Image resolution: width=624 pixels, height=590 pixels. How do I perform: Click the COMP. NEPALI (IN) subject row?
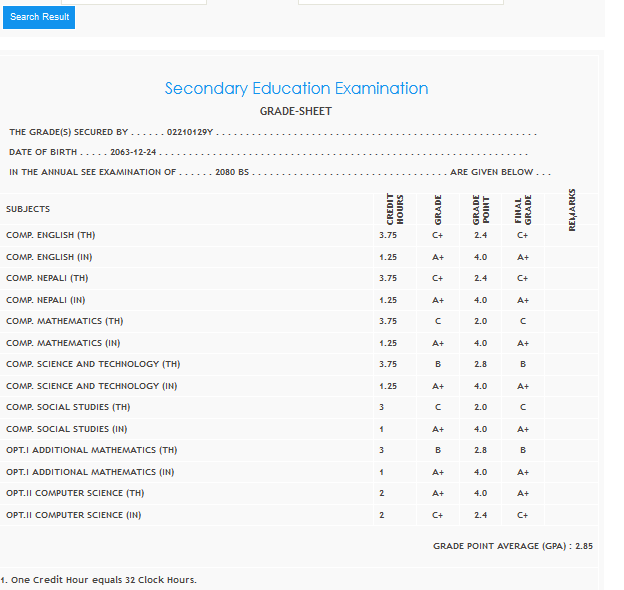tap(46, 300)
